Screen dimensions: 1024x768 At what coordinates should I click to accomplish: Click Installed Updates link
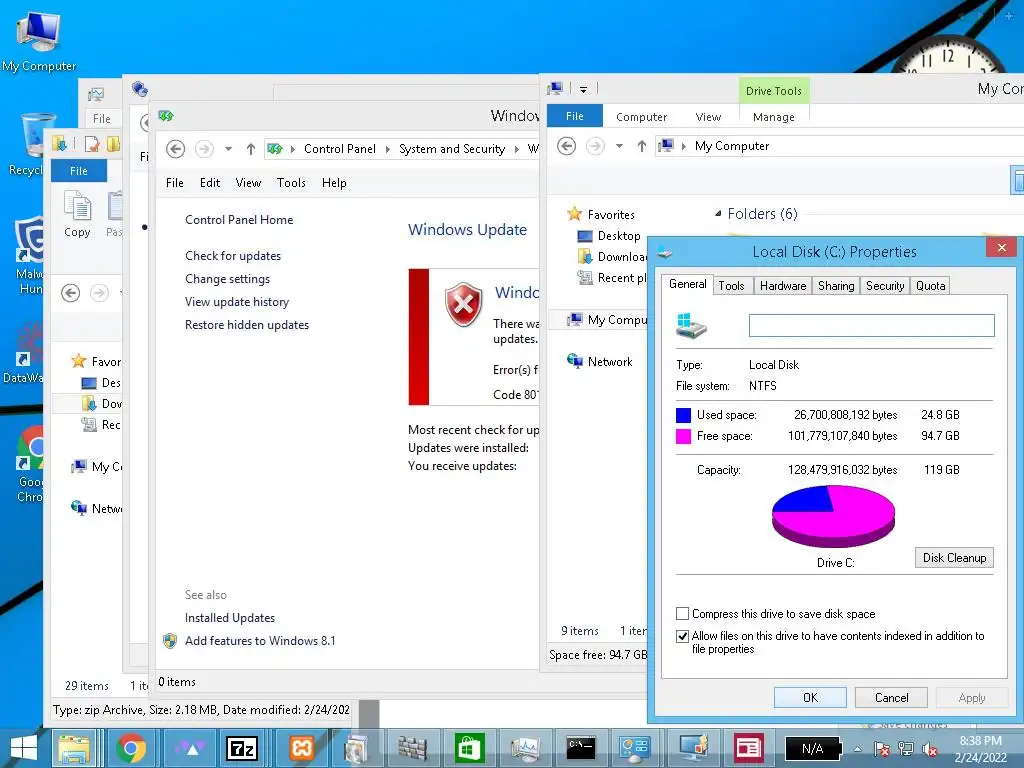[x=229, y=618]
